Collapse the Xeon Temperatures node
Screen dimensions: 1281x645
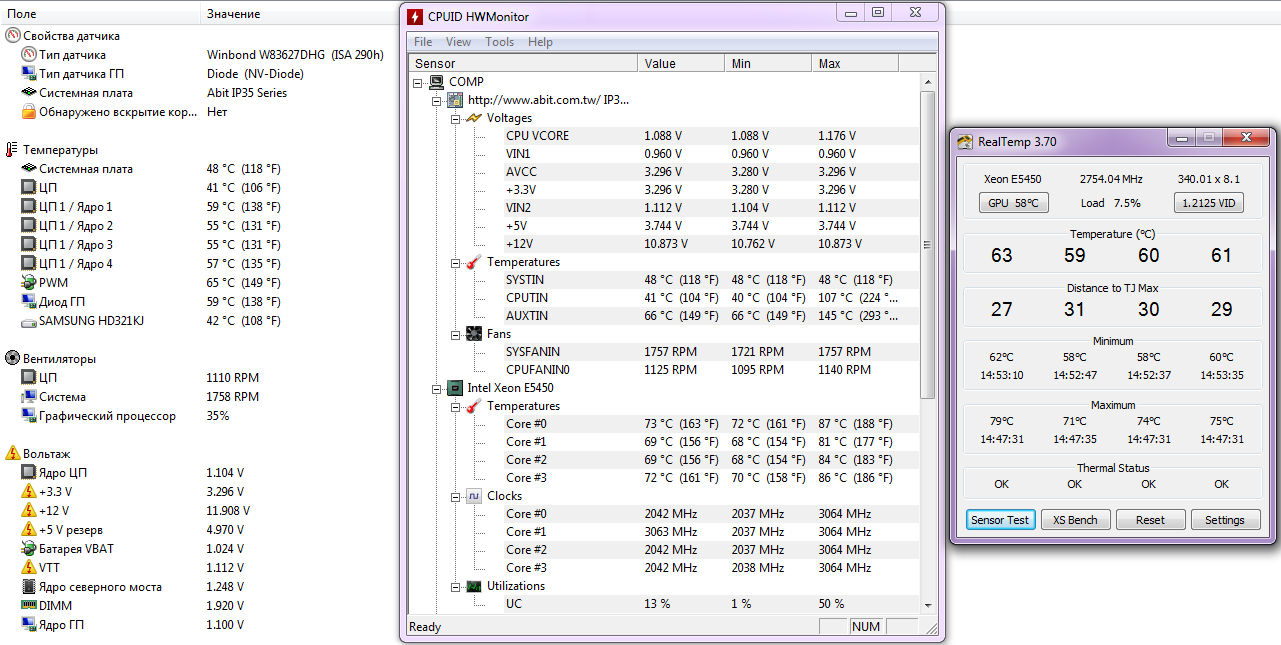(x=453, y=406)
